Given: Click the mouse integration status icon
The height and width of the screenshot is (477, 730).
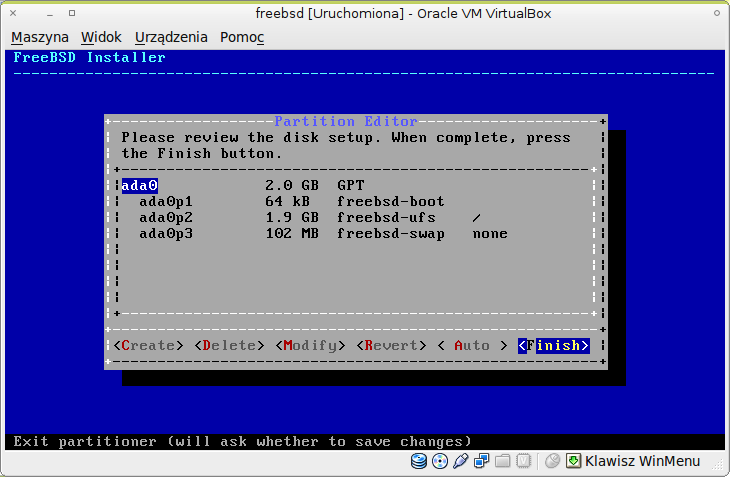Looking at the screenshot, I should click(551, 462).
